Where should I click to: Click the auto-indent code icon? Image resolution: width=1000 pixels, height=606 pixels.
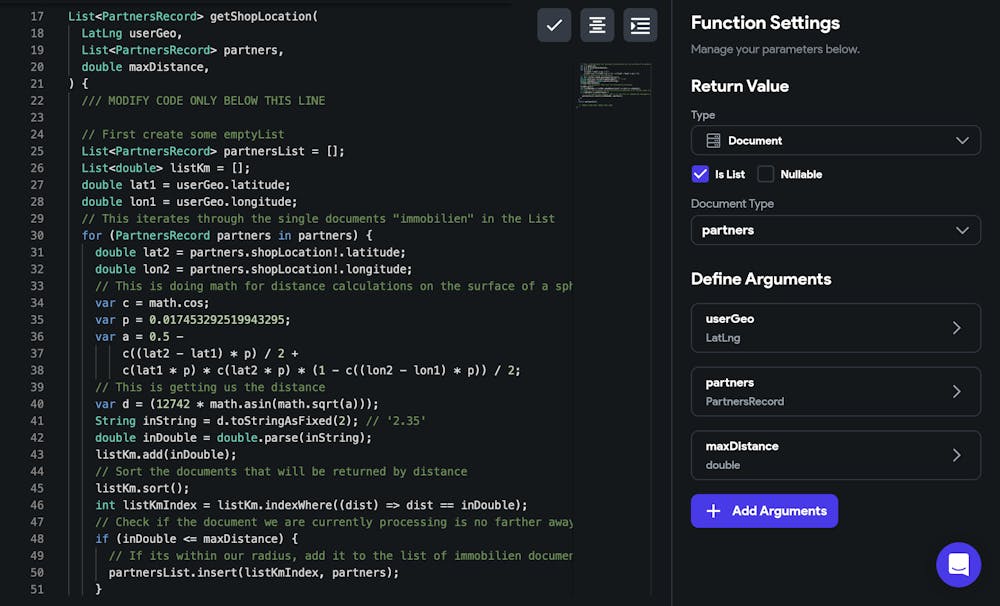[x=639, y=25]
